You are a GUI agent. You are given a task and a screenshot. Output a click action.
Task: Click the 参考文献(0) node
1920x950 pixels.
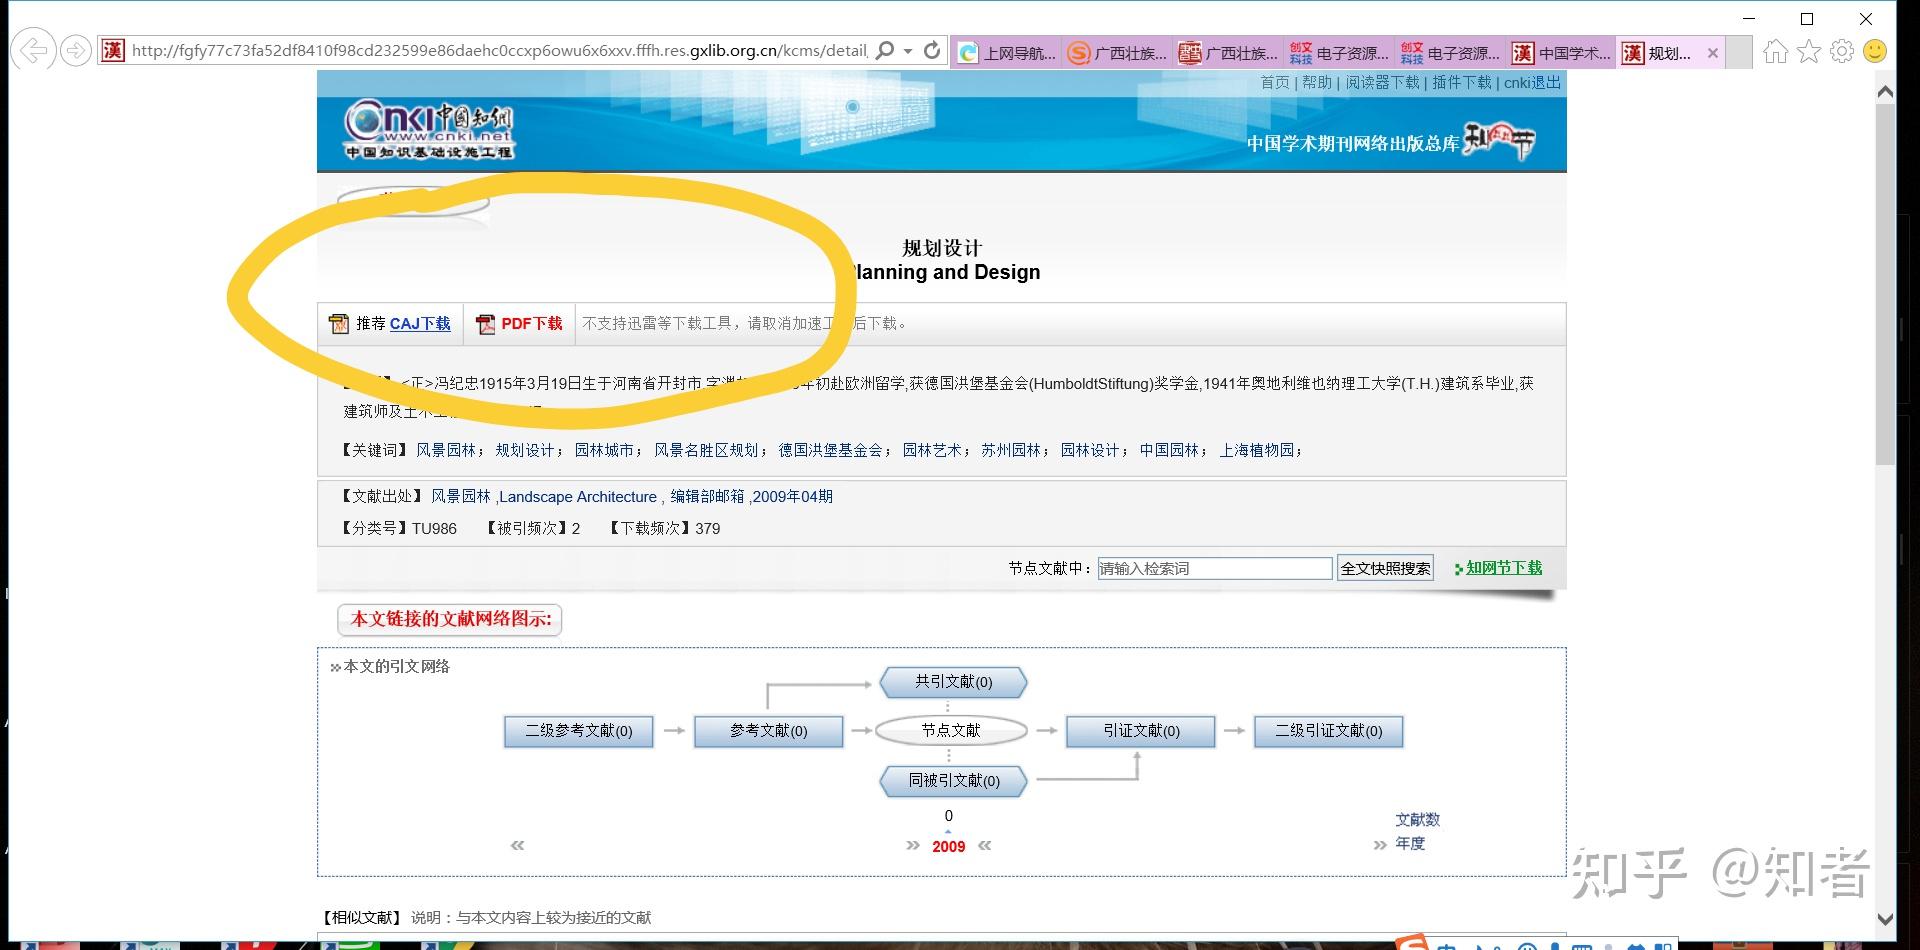pos(768,731)
